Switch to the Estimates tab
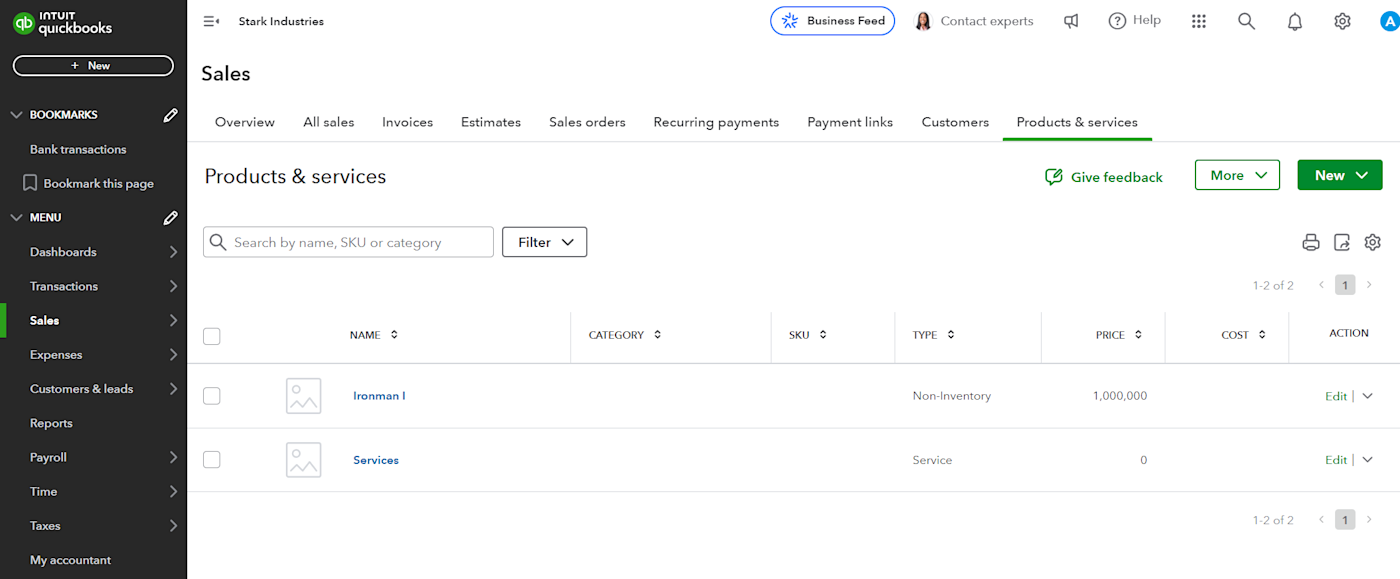1400x579 pixels. pyautogui.click(x=491, y=122)
